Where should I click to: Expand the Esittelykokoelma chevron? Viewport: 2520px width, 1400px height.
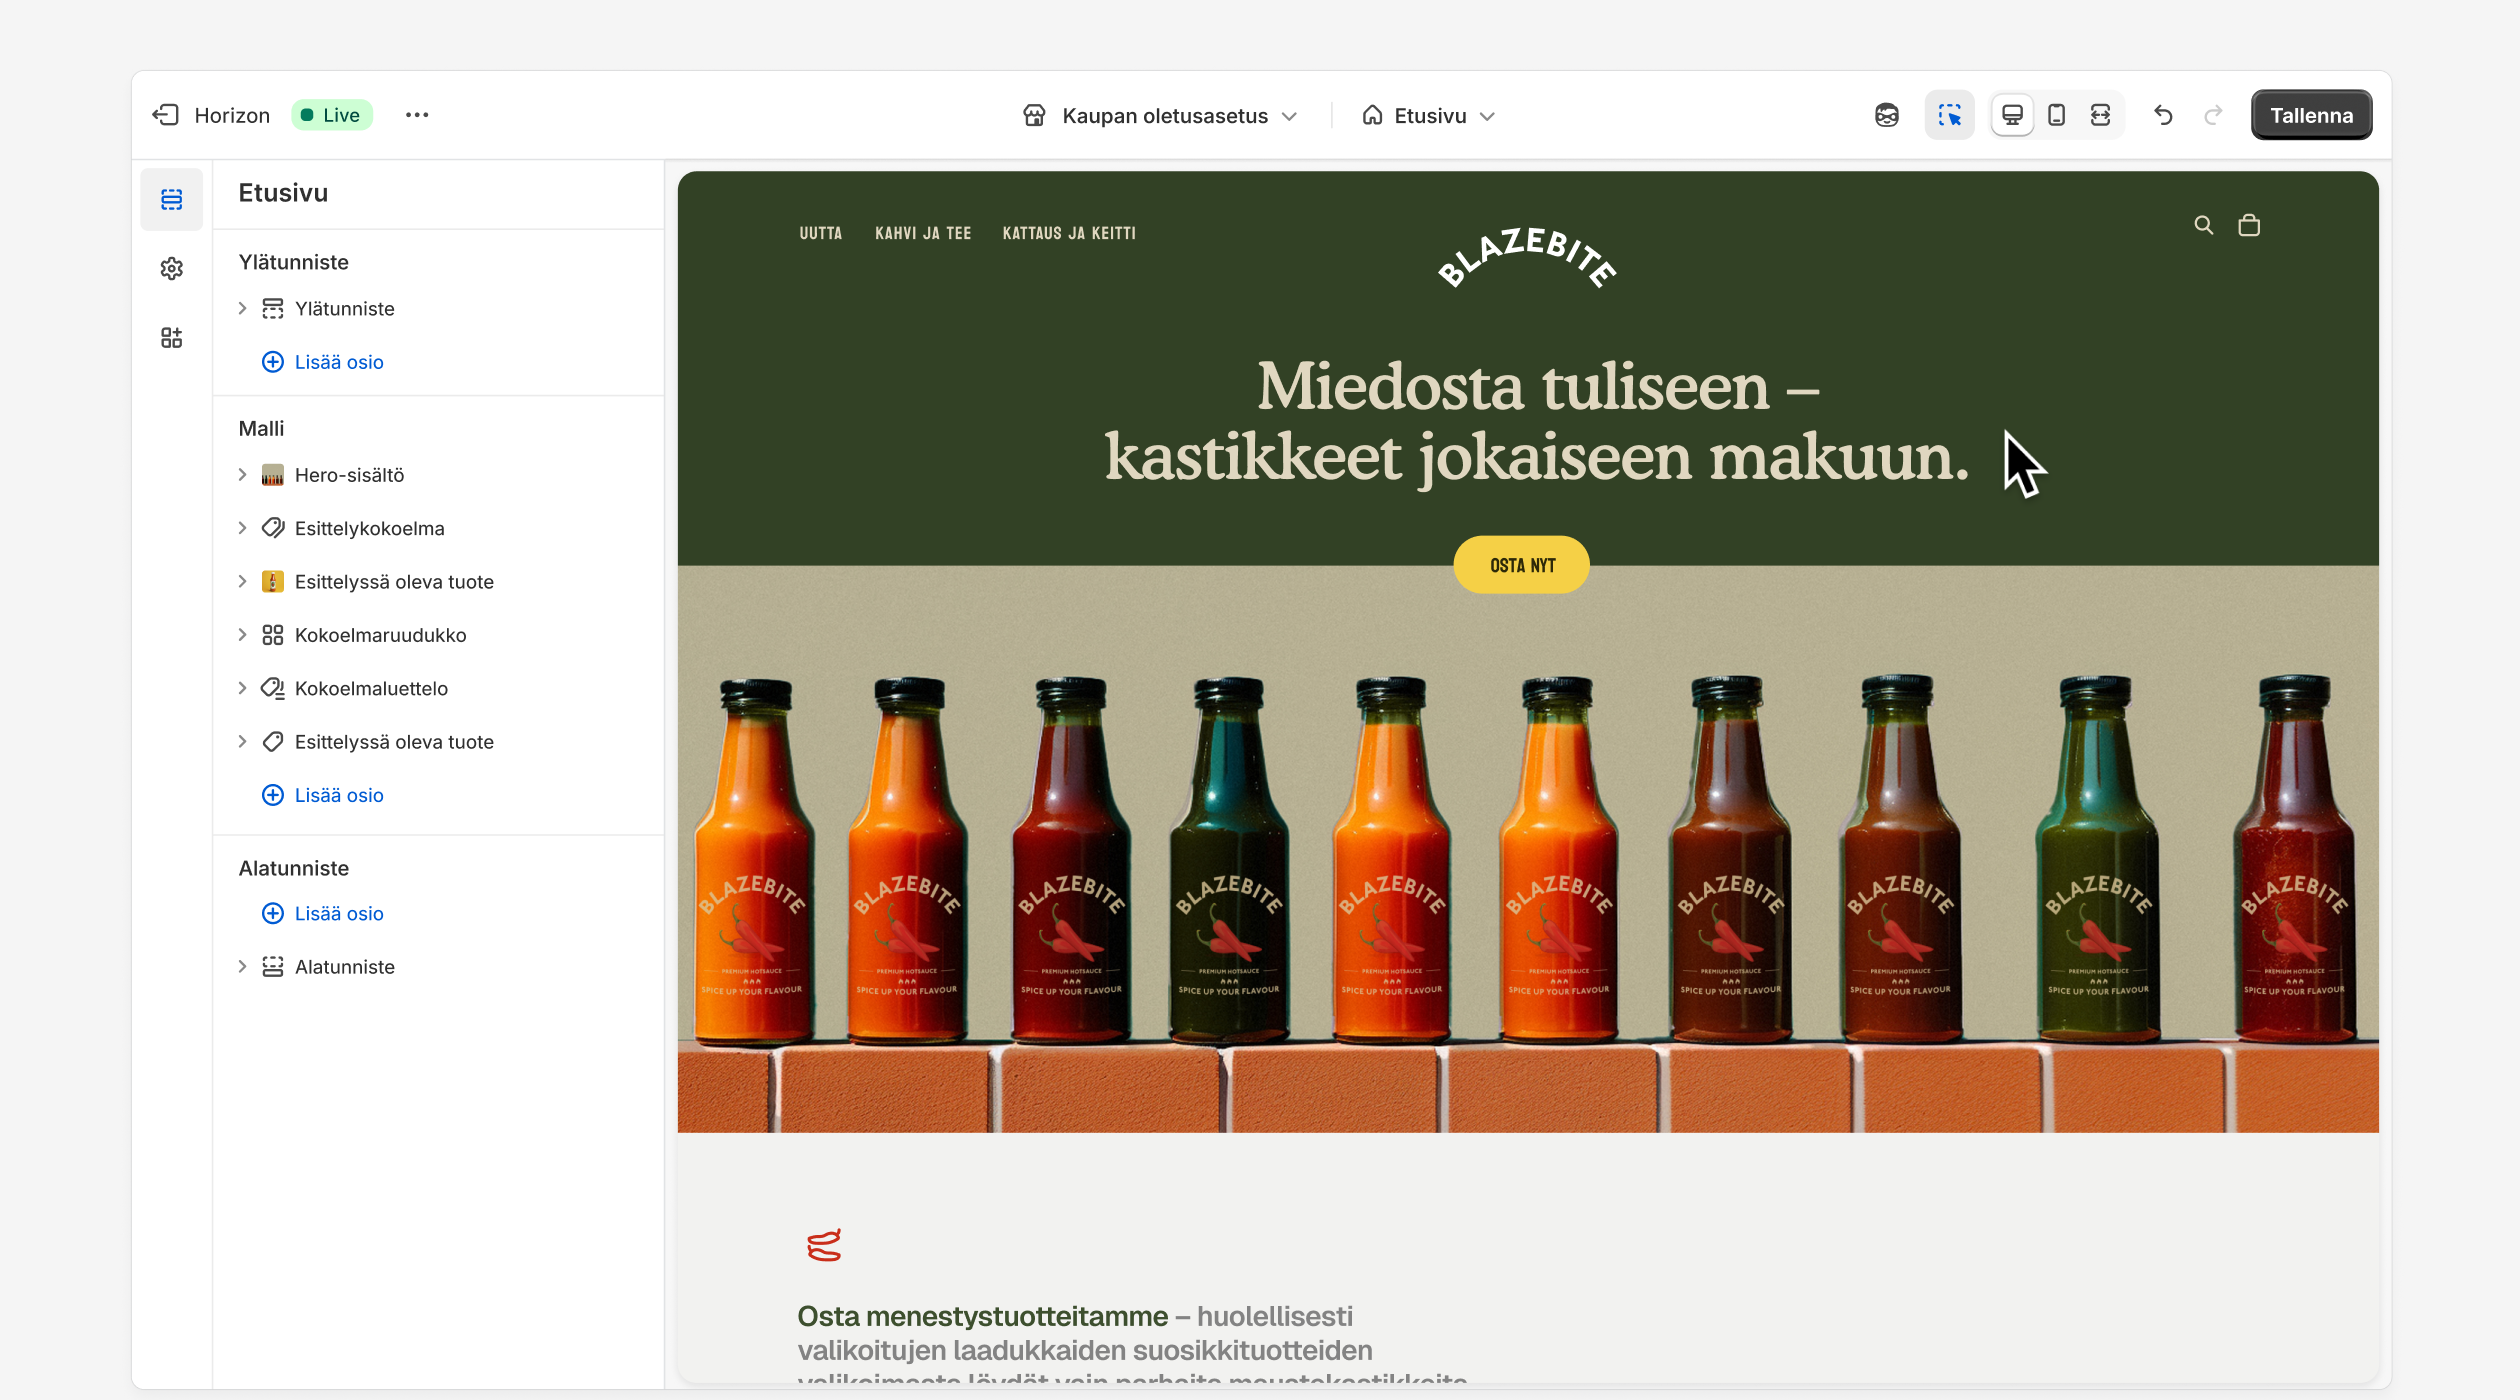point(242,528)
